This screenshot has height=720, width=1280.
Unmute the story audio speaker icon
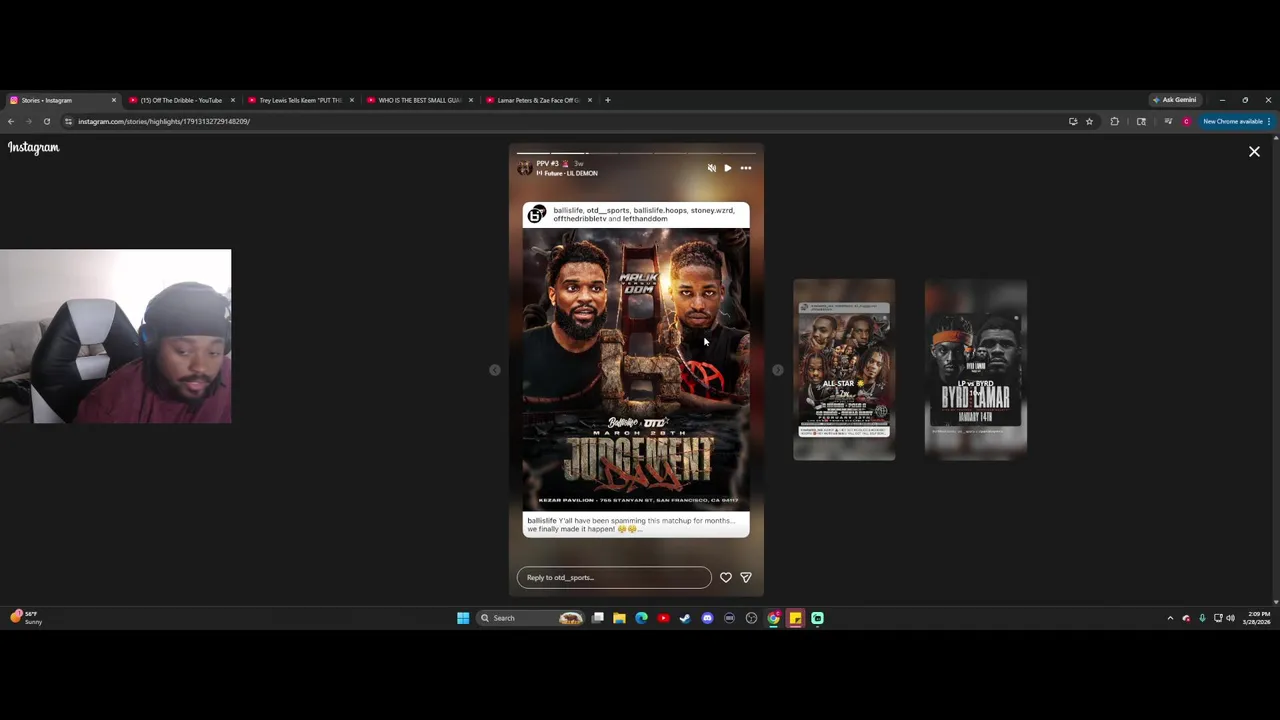712,168
